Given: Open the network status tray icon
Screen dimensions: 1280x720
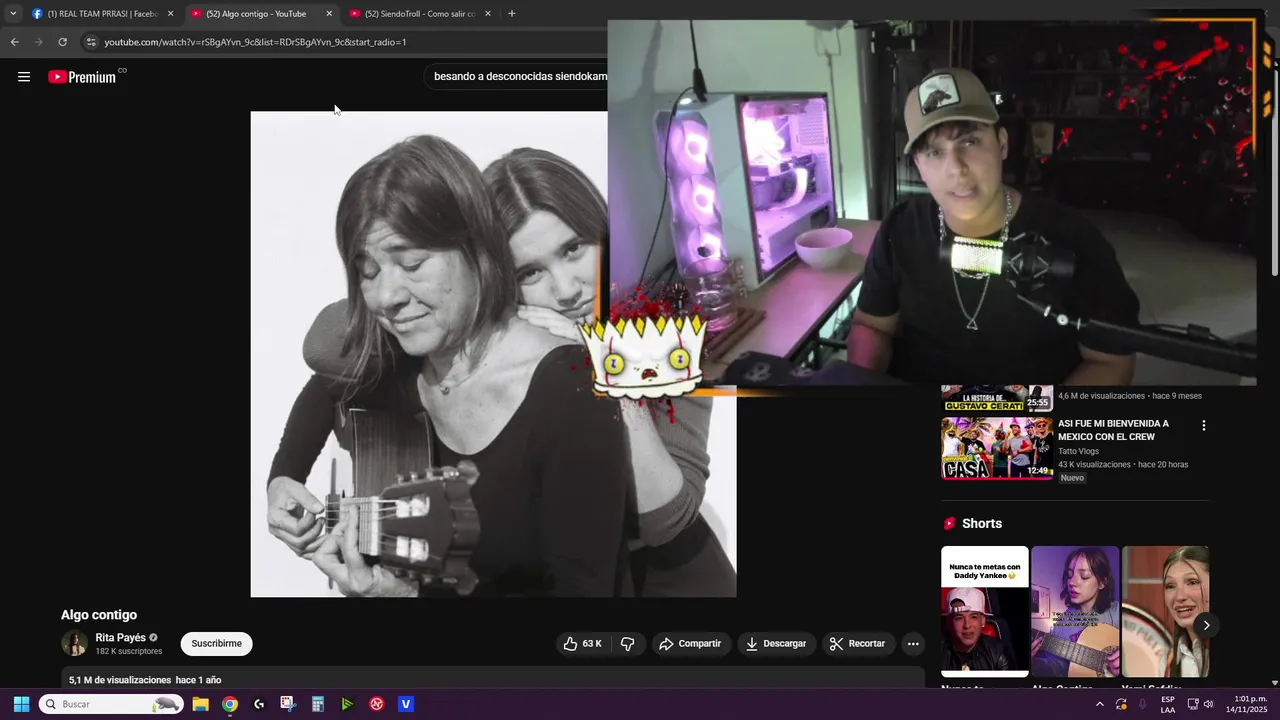Looking at the screenshot, I should pyautogui.click(x=1192, y=704).
